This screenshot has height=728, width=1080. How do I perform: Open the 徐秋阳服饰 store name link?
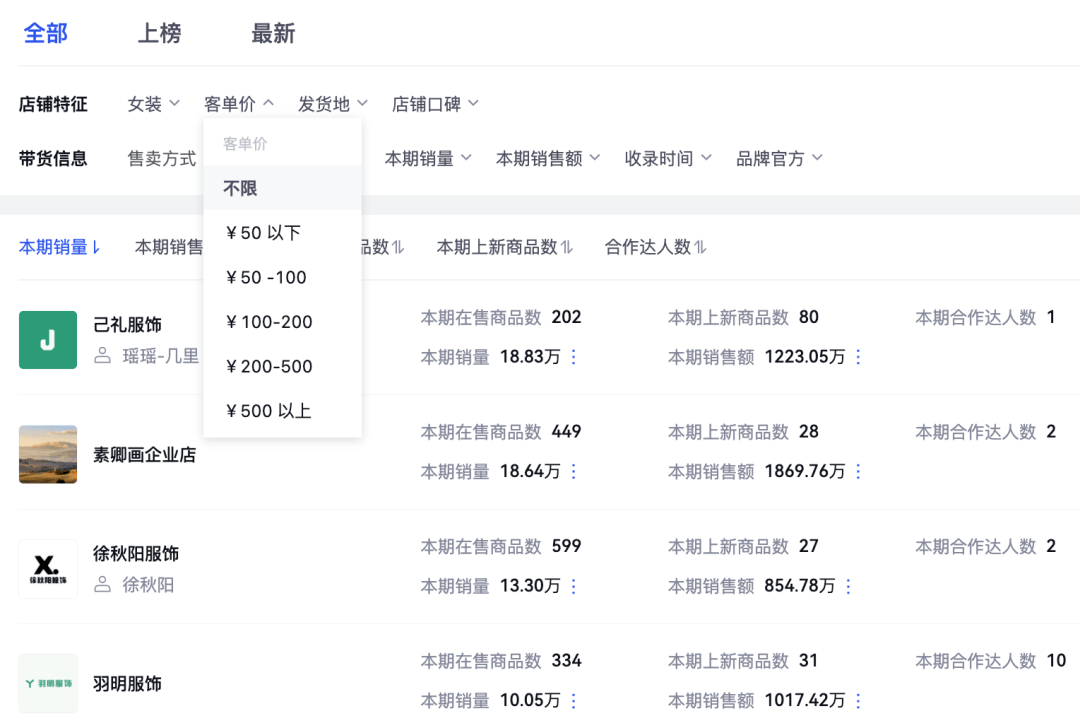[x=136, y=553]
